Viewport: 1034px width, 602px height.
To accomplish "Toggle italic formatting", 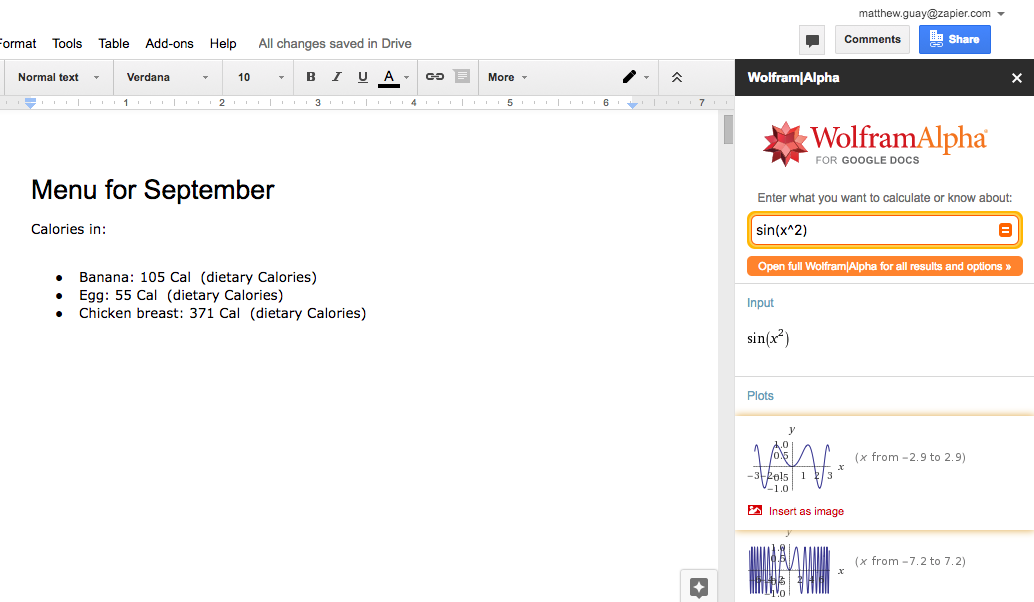I will pos(337,77).
